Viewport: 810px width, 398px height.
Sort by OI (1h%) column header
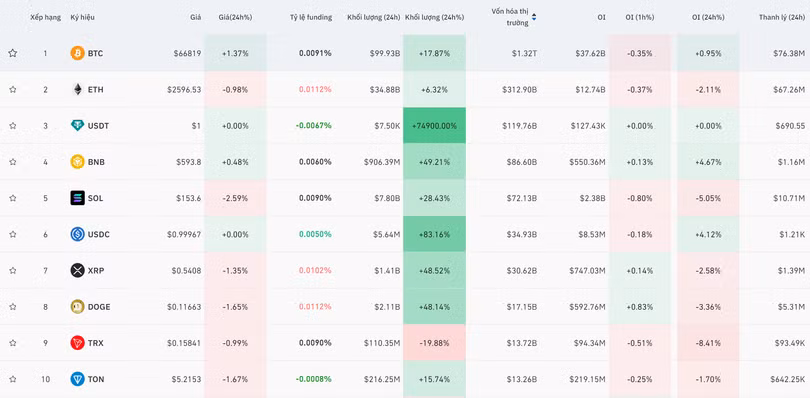(640, 17)
